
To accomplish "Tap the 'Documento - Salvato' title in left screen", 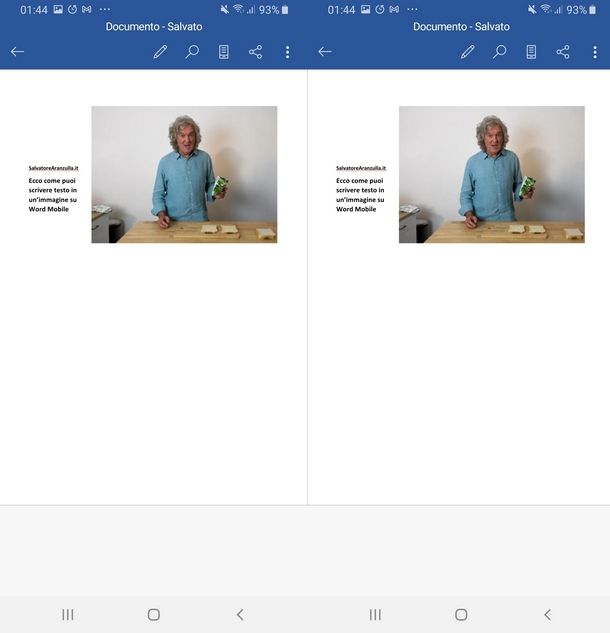I will [x=154, y=27].
